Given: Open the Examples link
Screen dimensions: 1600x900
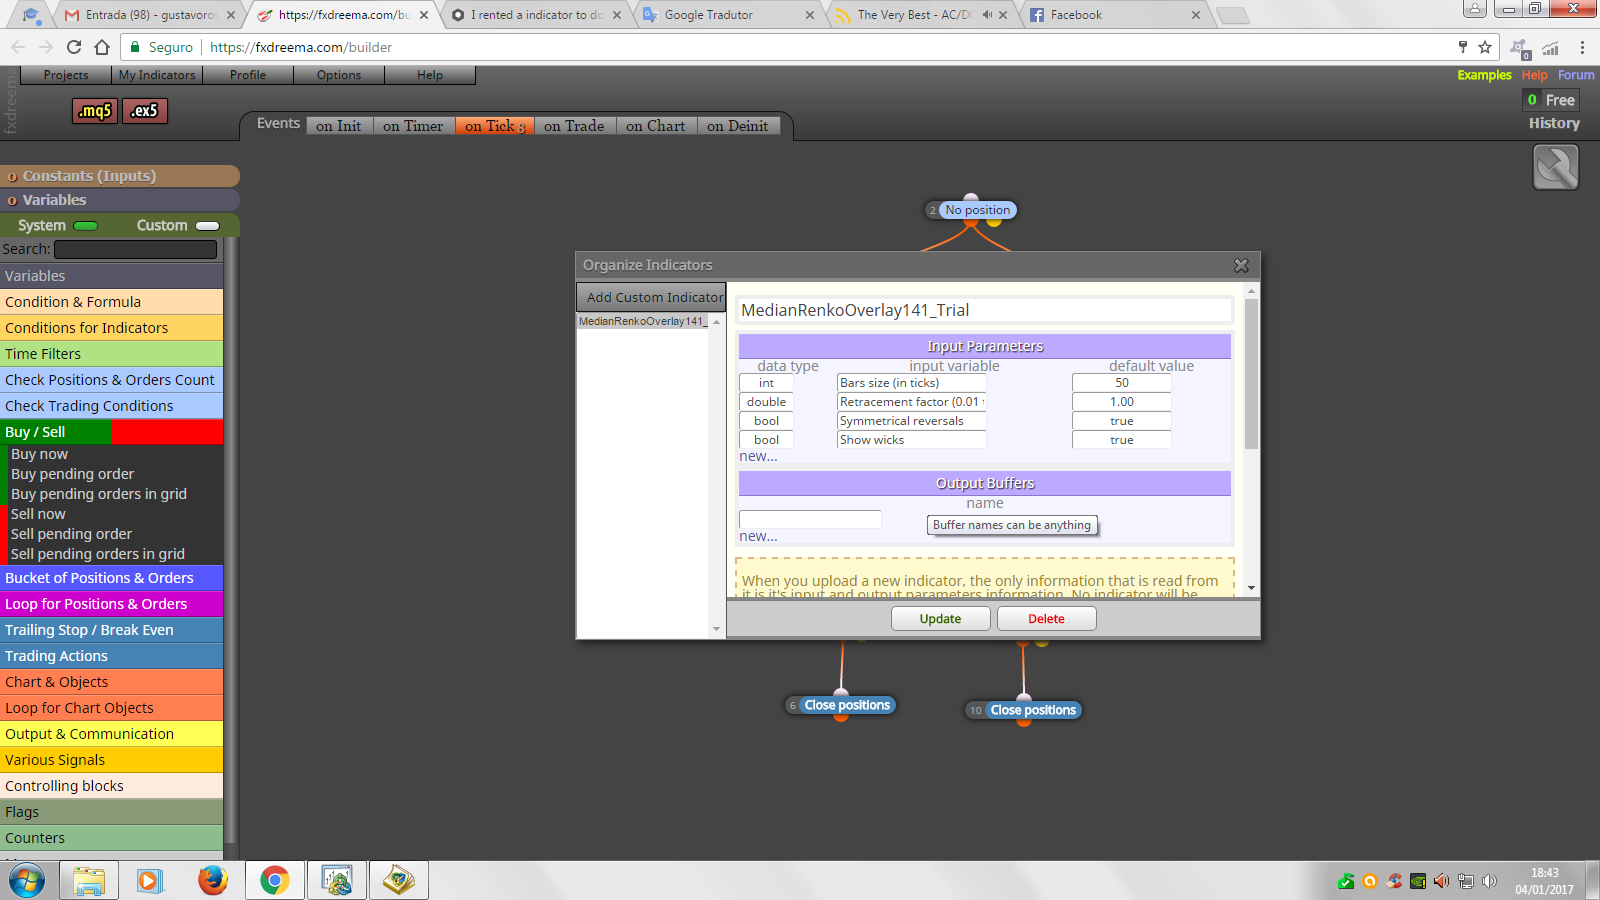Looking at the screenshot, I should (1484, 75).
